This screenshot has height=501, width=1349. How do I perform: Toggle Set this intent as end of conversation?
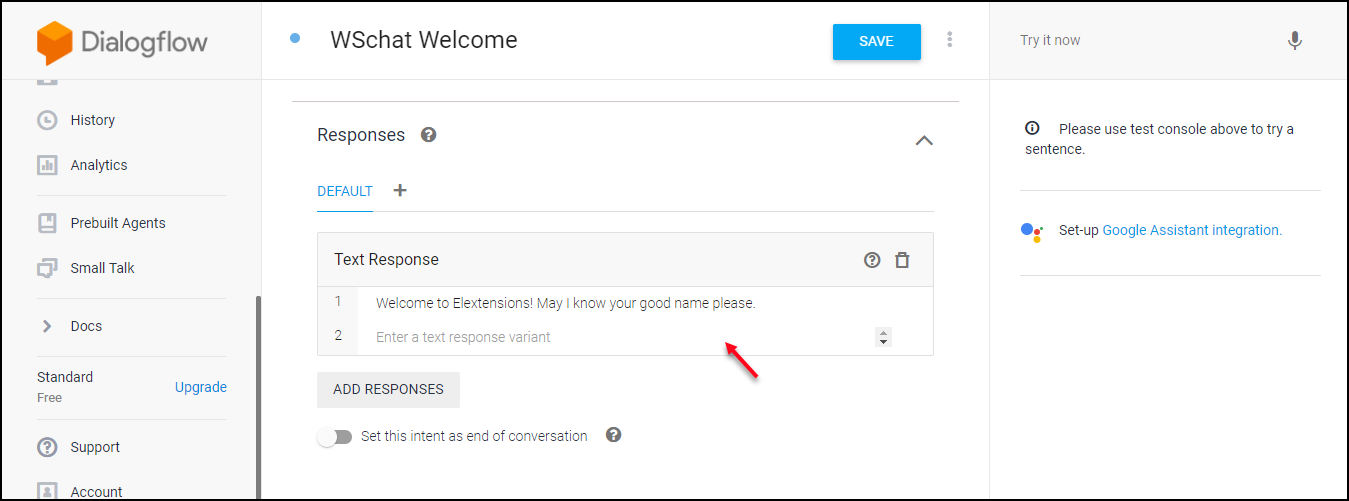(x=335, y=437)
